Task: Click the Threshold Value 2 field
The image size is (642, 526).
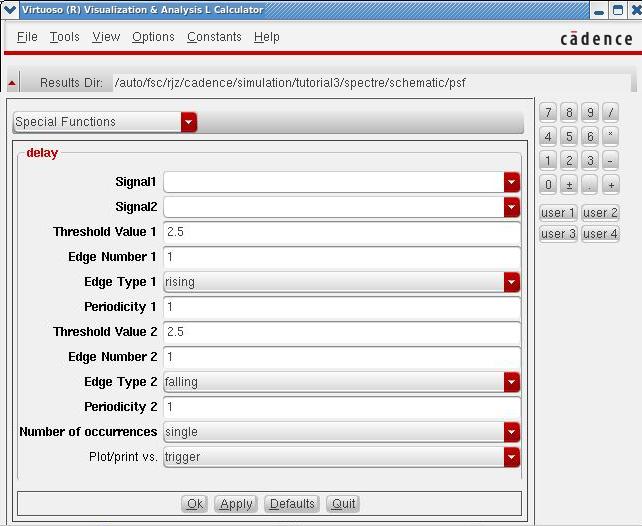Action: point(342,332)
